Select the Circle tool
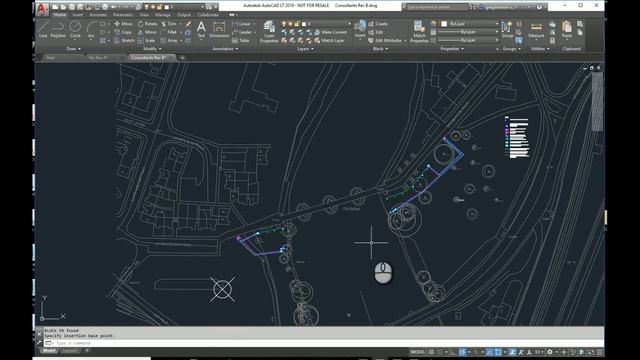 pos(75,30)
